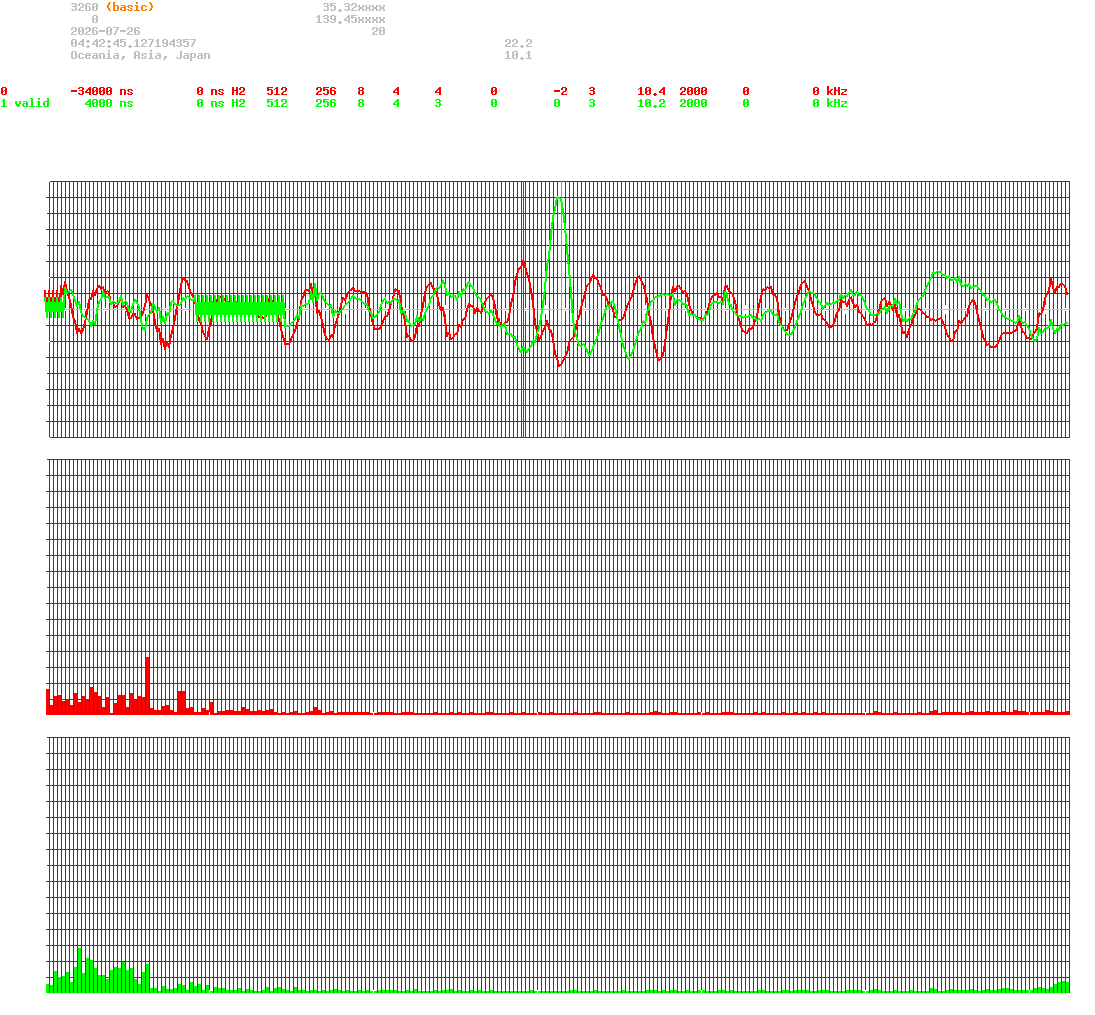Click the red '0 ns H2' entry
1095x1015 pixels.
point(221,92)
